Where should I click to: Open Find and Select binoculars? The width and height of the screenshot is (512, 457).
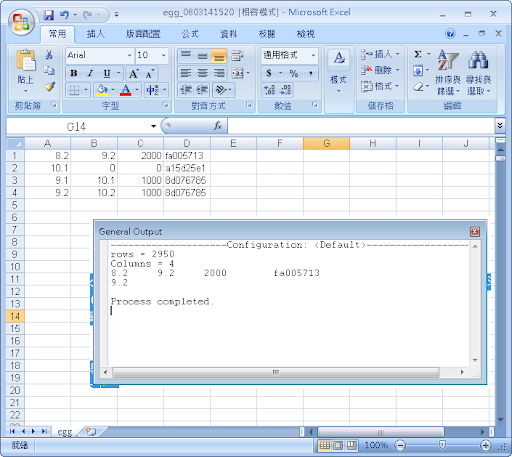pos(478,73)
